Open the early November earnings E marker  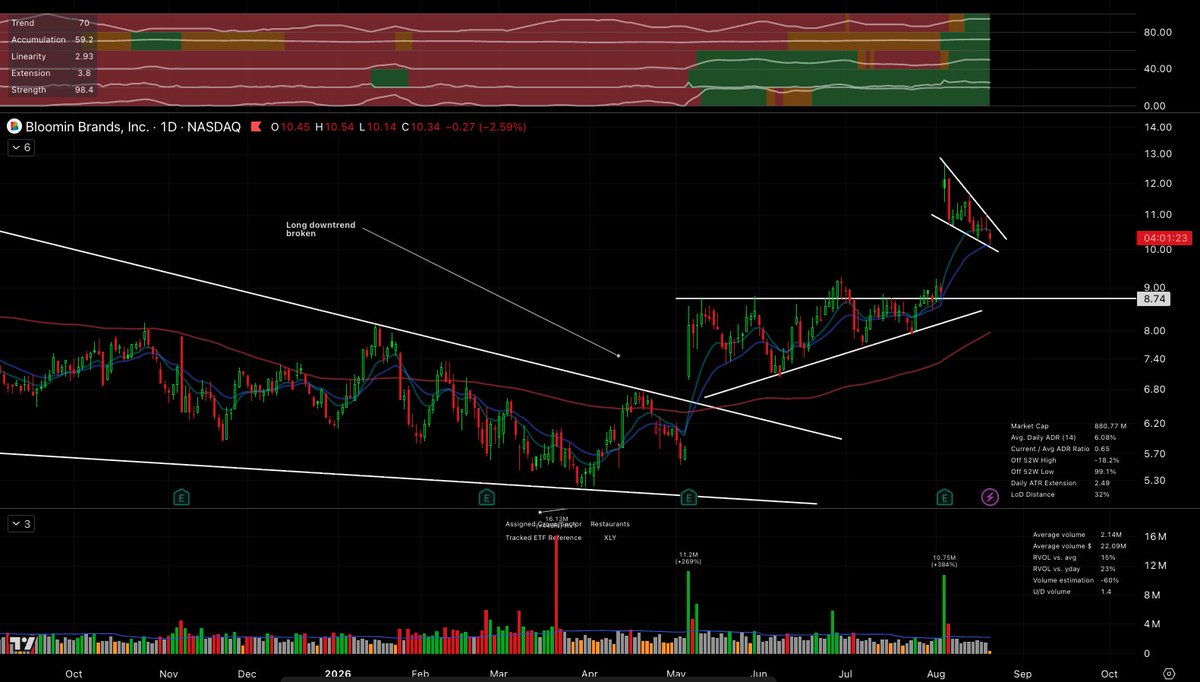[x=182, y=497]
